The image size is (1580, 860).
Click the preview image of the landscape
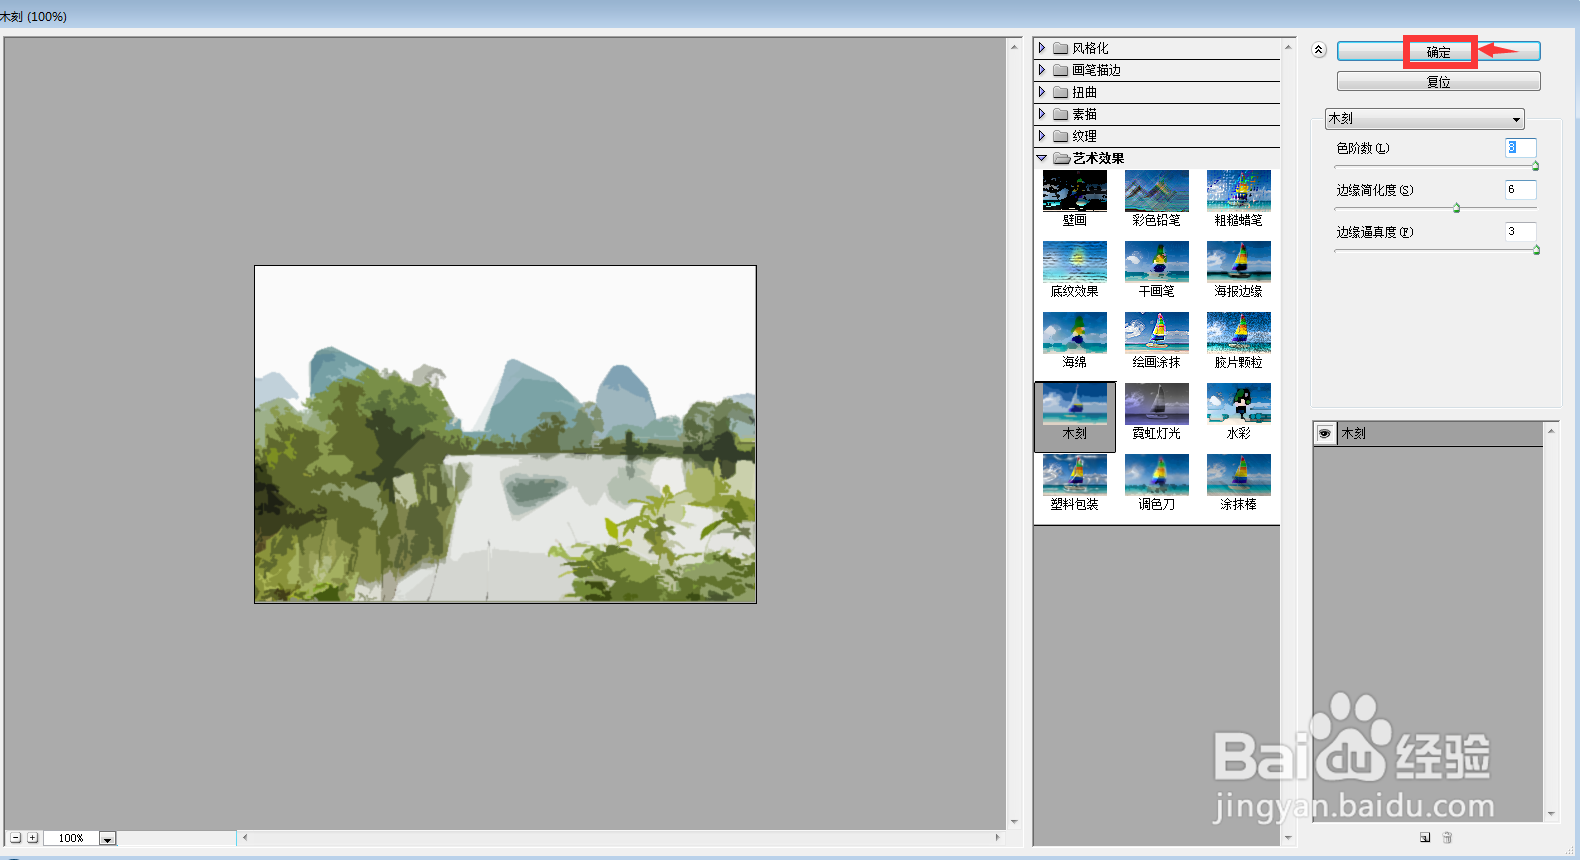click(x=505, y=434)
